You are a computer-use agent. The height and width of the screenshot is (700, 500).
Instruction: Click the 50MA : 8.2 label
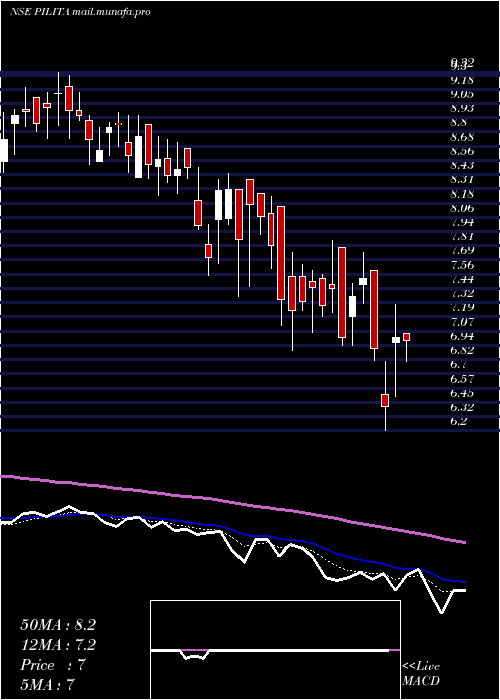pos(58,625)
